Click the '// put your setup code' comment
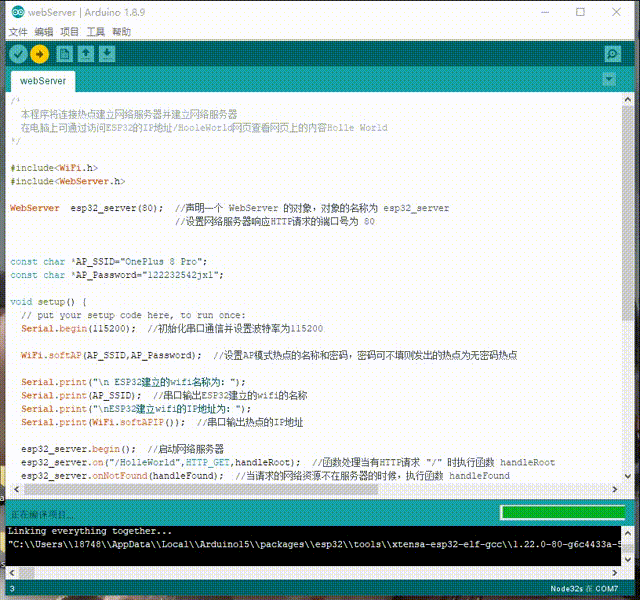This screenshot has height=600, width=640. tap(133, 316)
